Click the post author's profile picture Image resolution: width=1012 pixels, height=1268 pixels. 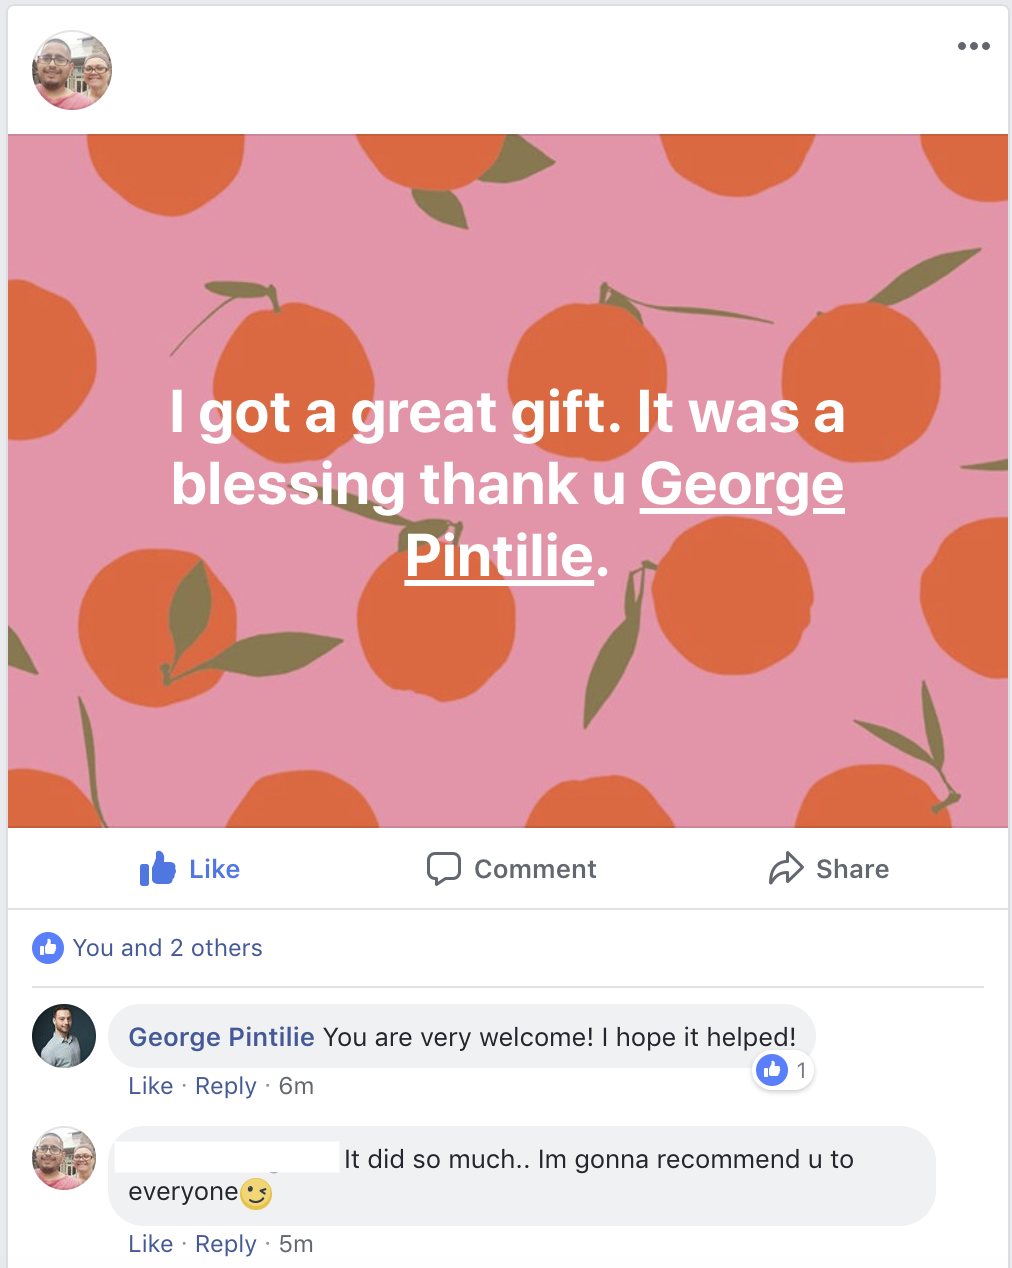click(x=72, y=70)
